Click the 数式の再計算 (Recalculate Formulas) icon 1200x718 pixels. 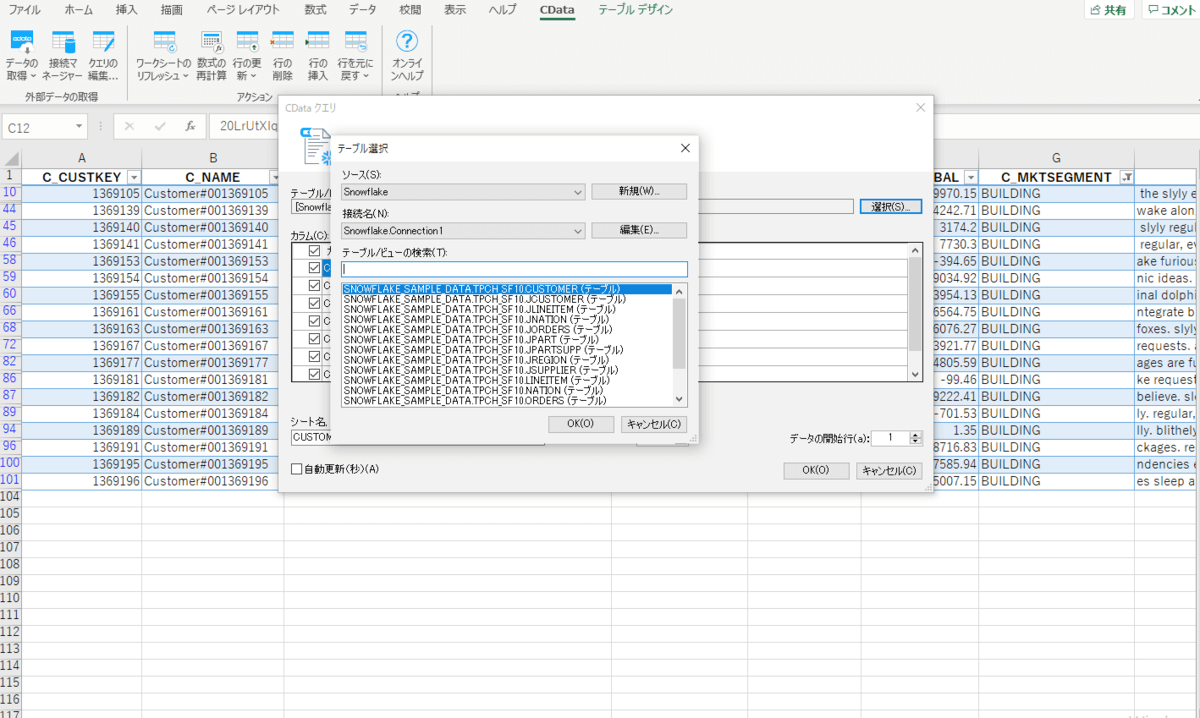pyautogui.click(x=211, y=42)
